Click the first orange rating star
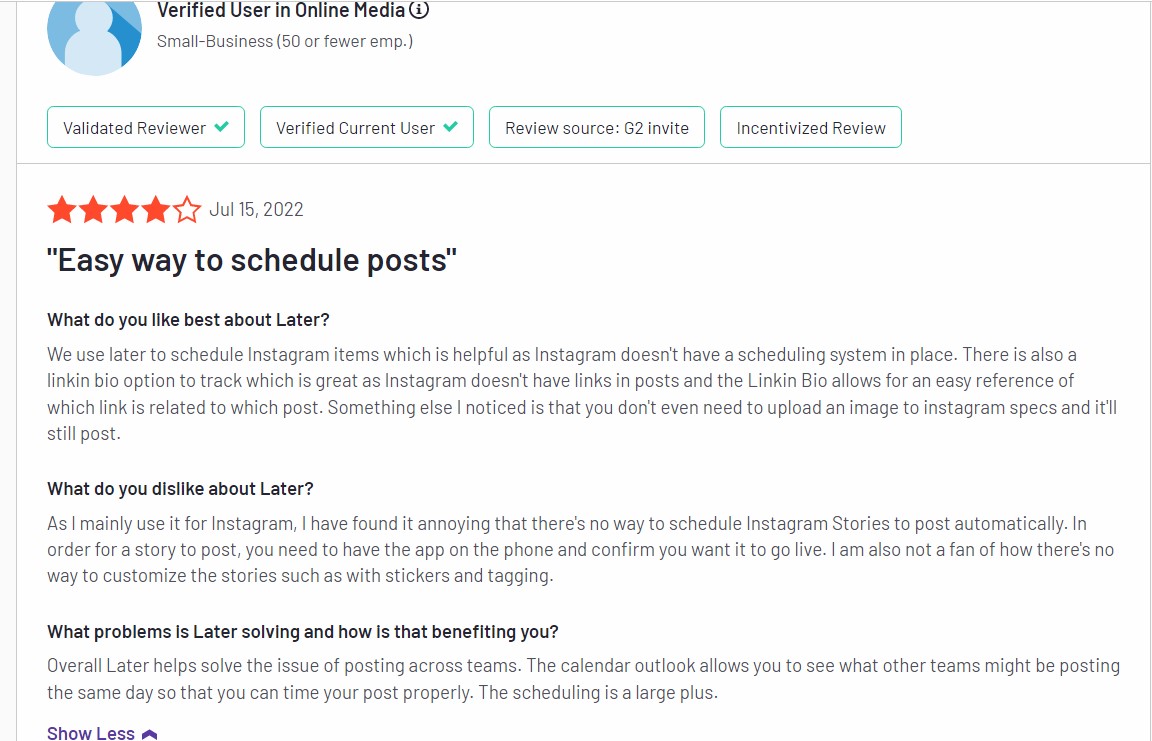The width and height of the screenshot is (1152, 741). pos(62,210)
